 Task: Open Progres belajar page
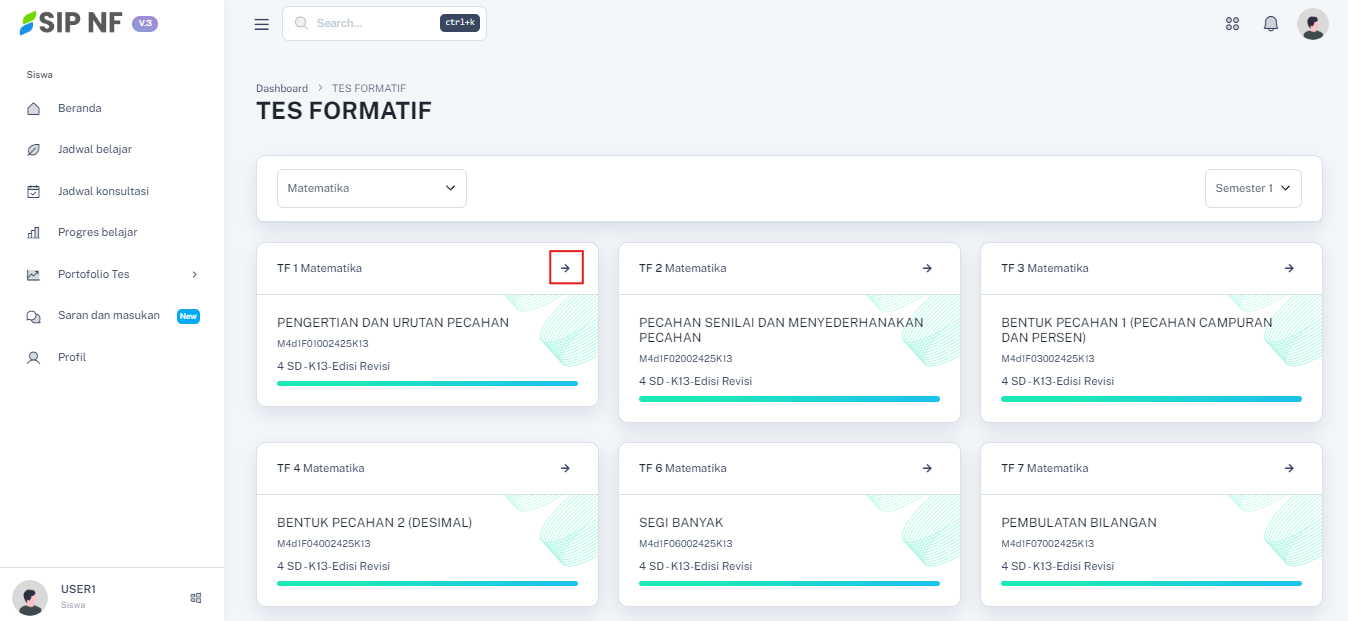[97, 232]
